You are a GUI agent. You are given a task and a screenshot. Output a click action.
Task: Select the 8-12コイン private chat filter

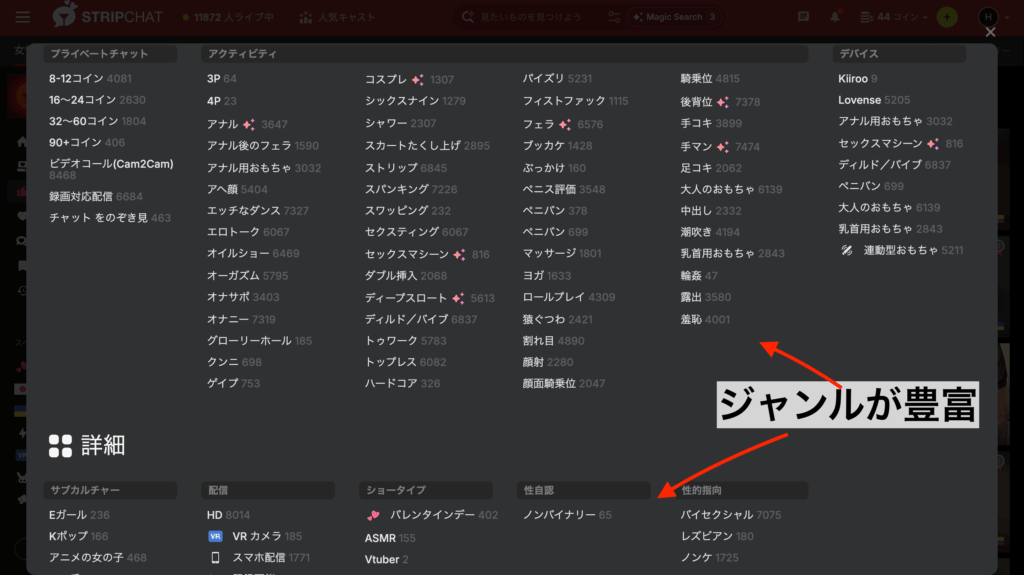click(x=90, y=78)
